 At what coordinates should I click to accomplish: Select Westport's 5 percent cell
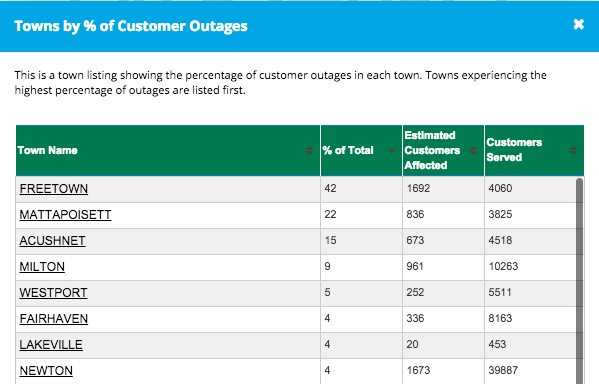pos(361,293)
